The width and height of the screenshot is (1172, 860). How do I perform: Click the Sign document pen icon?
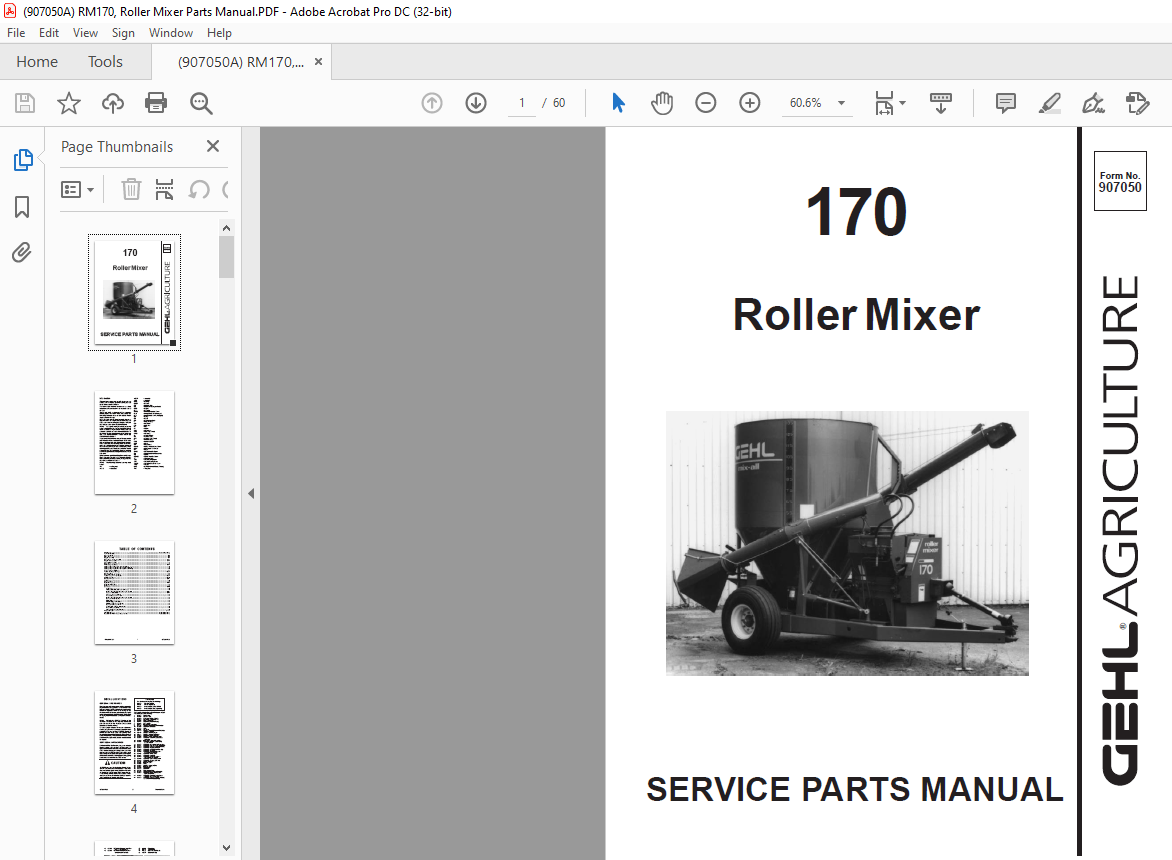point(1094,103)
